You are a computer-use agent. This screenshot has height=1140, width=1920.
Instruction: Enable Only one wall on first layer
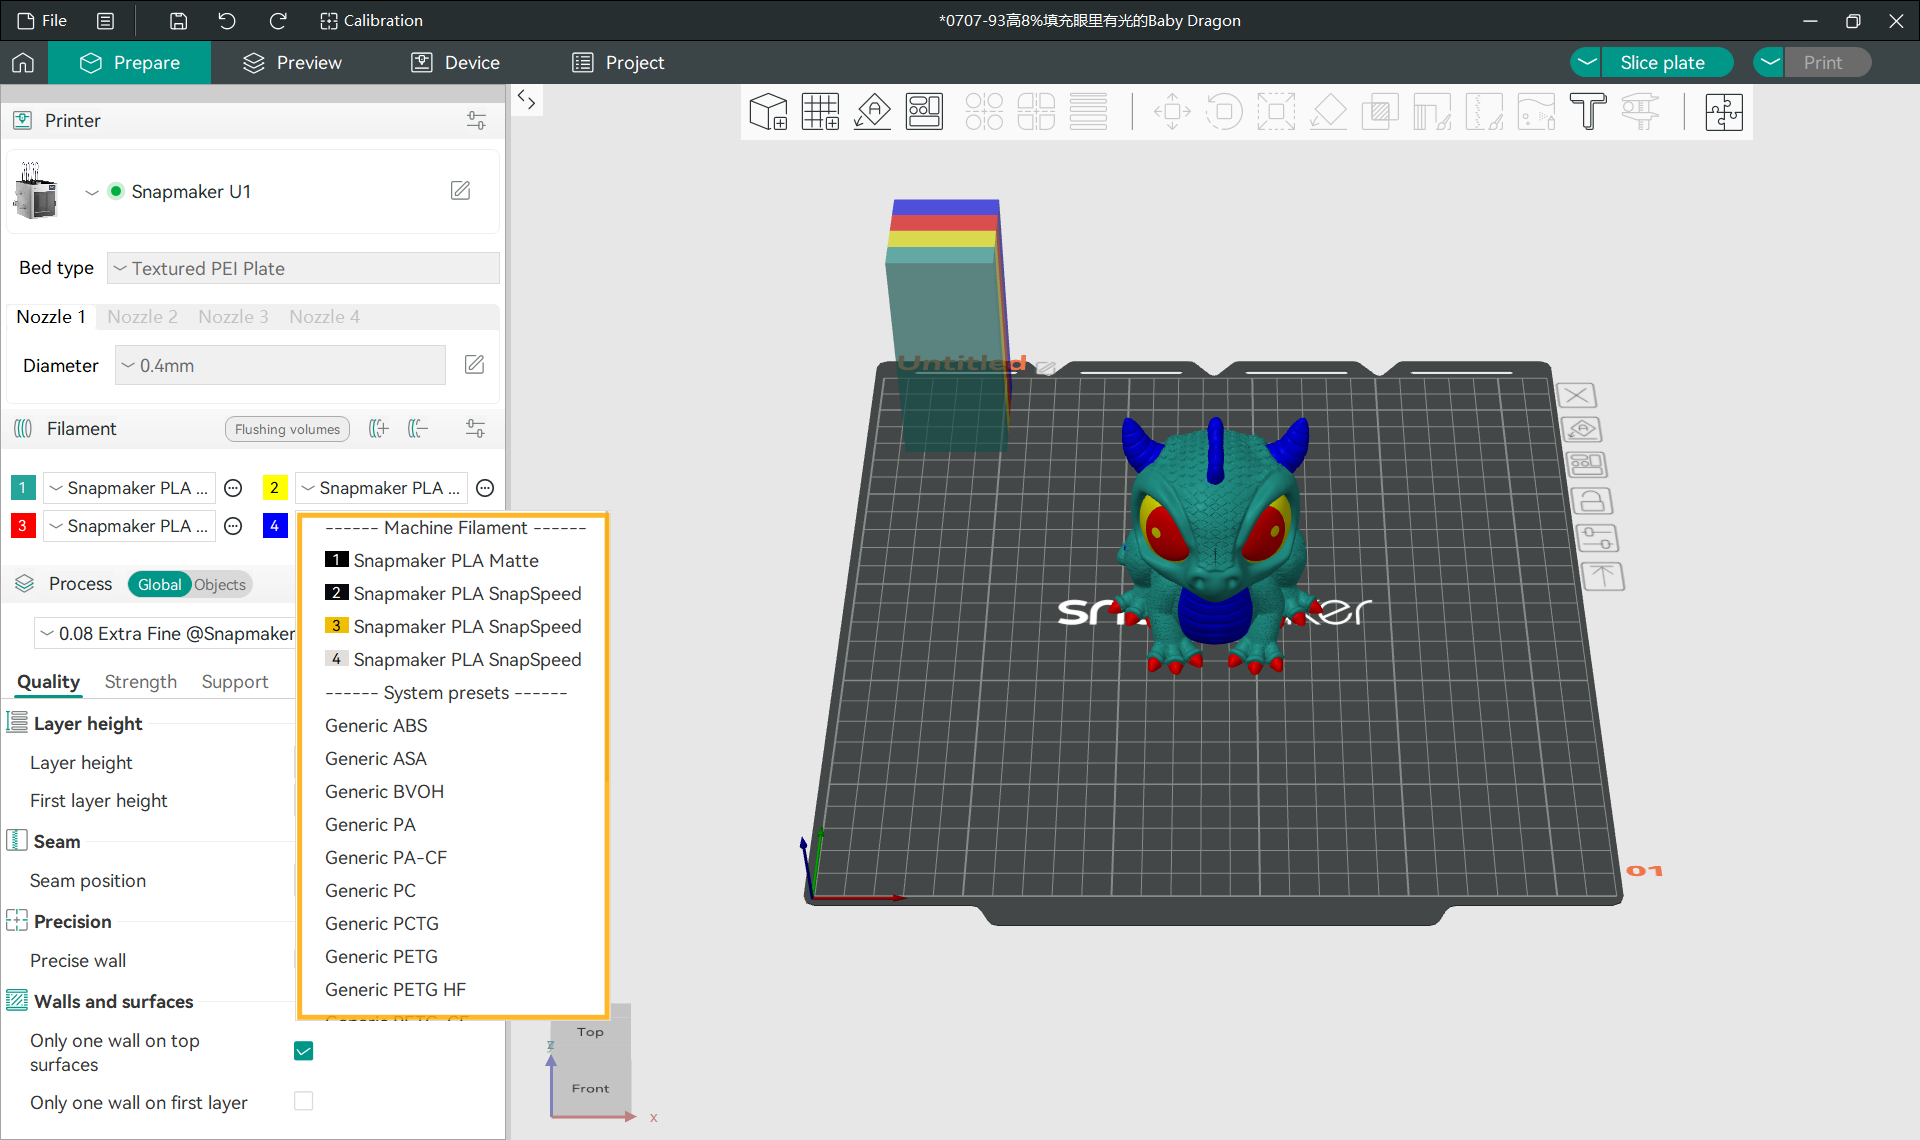coord(304,1101)
